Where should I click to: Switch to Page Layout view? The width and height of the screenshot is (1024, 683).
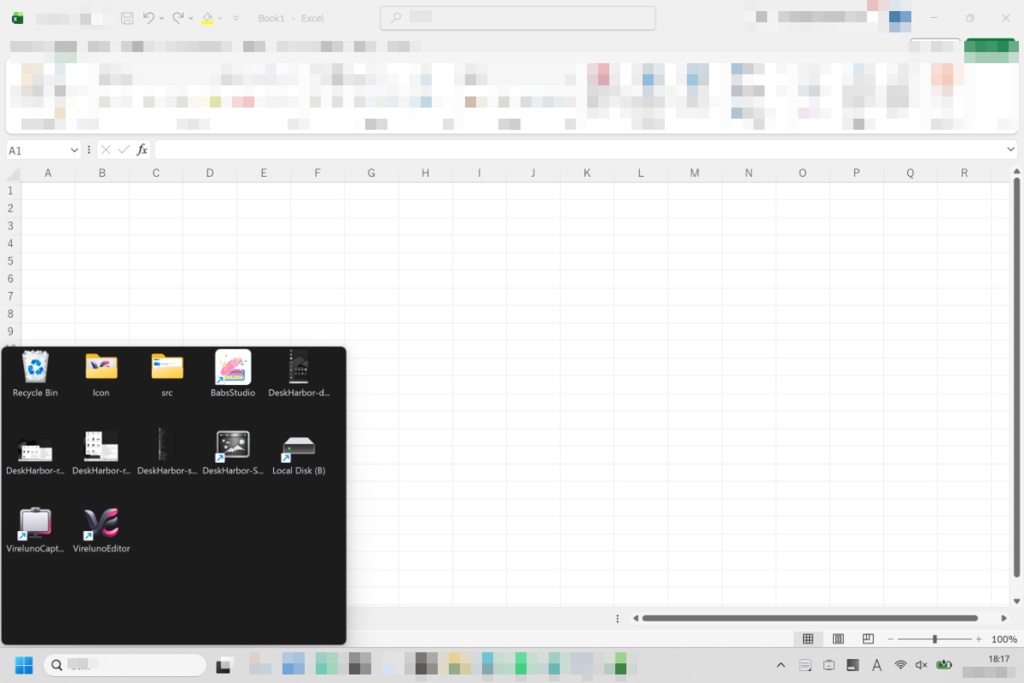(838, 639)
